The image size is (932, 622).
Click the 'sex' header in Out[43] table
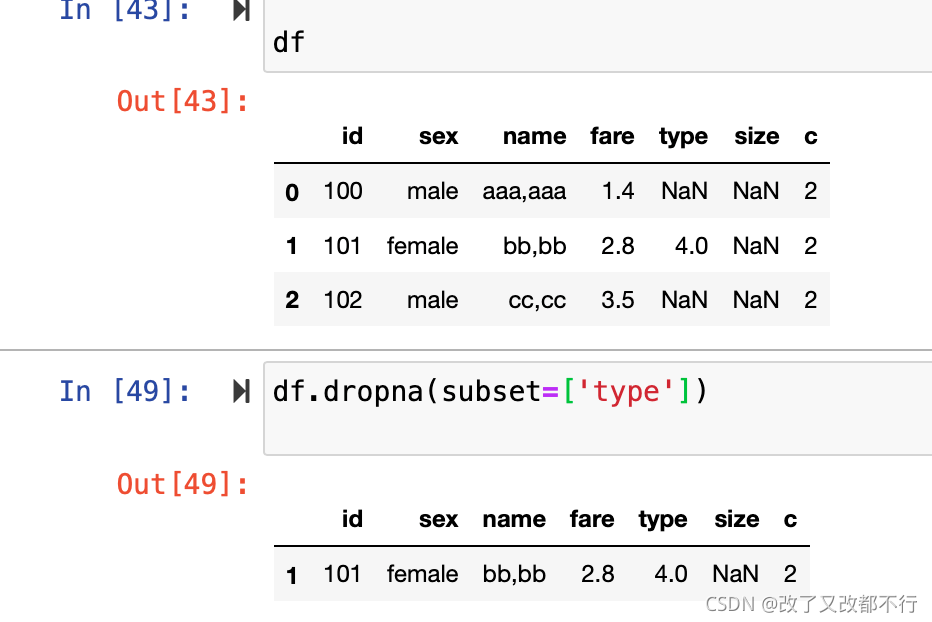click(439, 137)
